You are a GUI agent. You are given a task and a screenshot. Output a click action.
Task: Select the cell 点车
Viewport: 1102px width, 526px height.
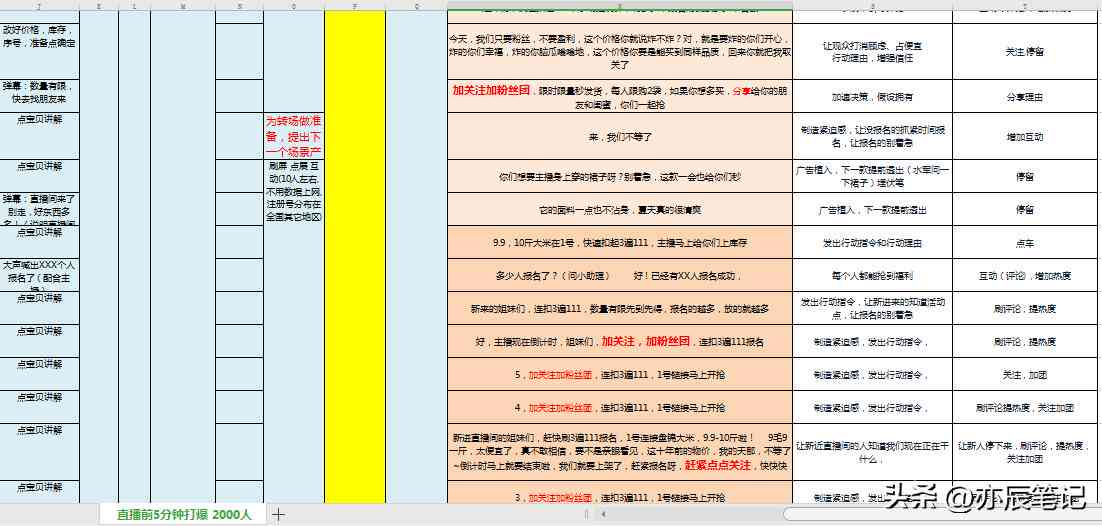[1025, 243]
